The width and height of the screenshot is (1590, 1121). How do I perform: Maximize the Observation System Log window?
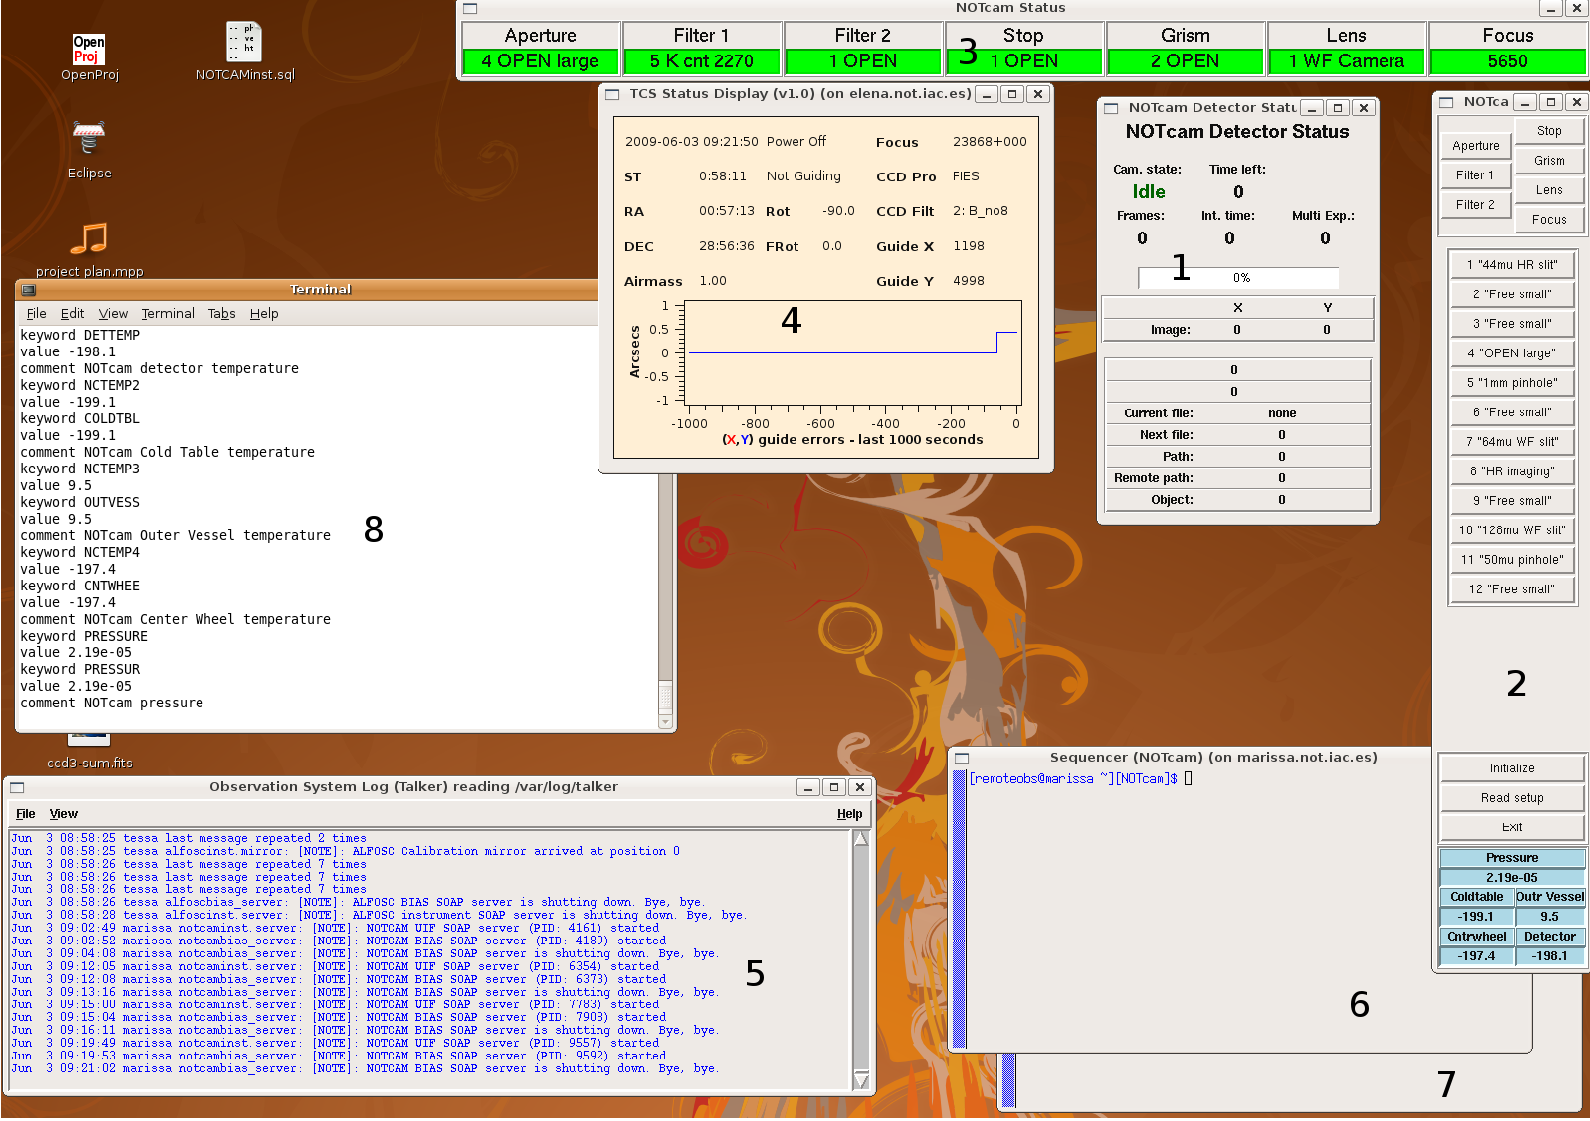(834, 787)
